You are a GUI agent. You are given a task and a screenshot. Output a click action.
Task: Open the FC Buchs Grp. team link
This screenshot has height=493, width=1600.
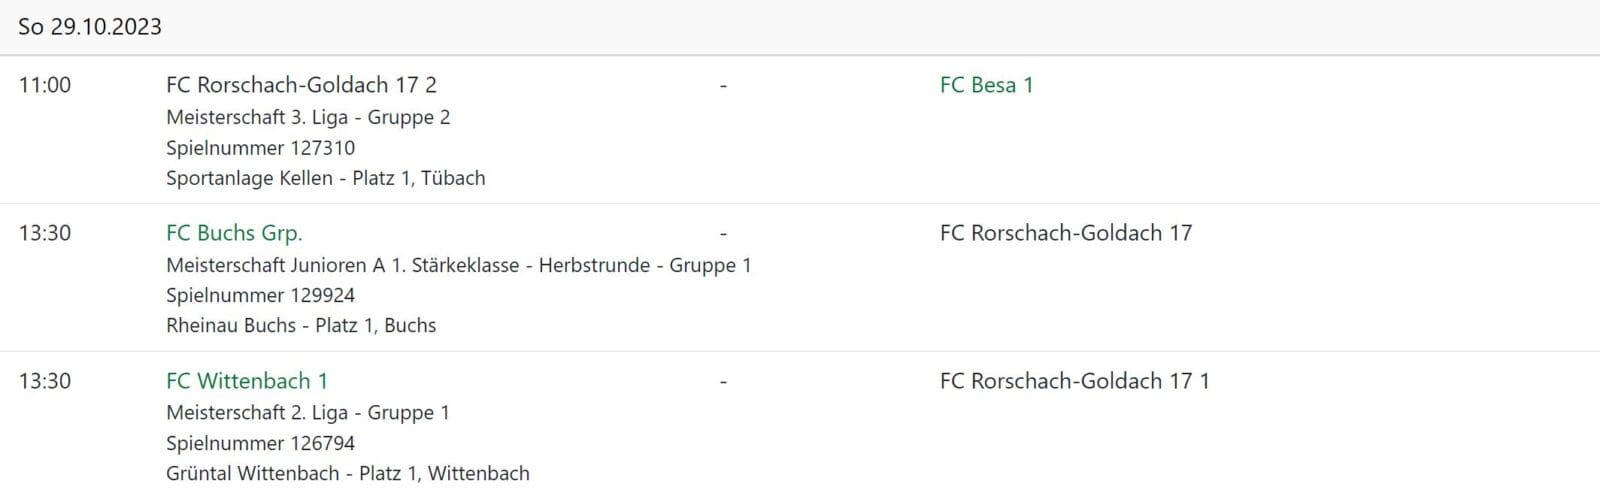click(x=234, y=233)
